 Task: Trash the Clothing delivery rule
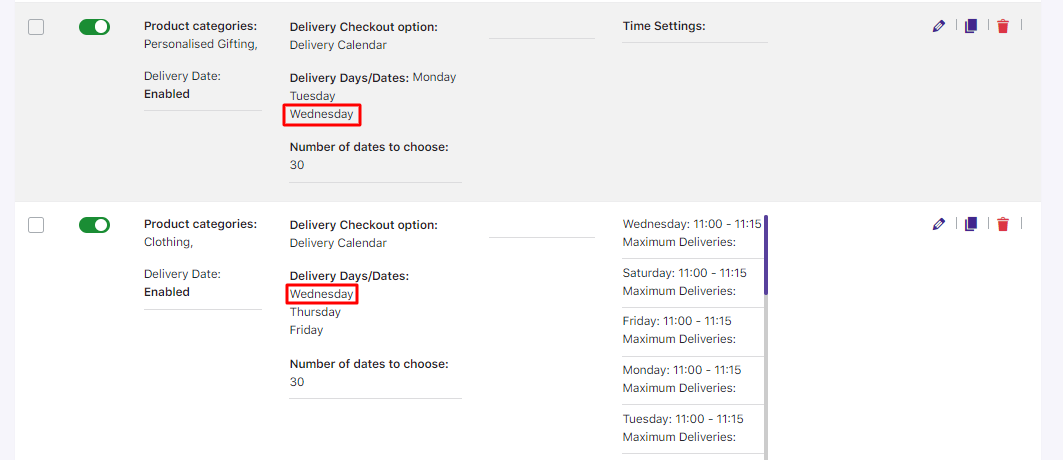[1003, 225]
